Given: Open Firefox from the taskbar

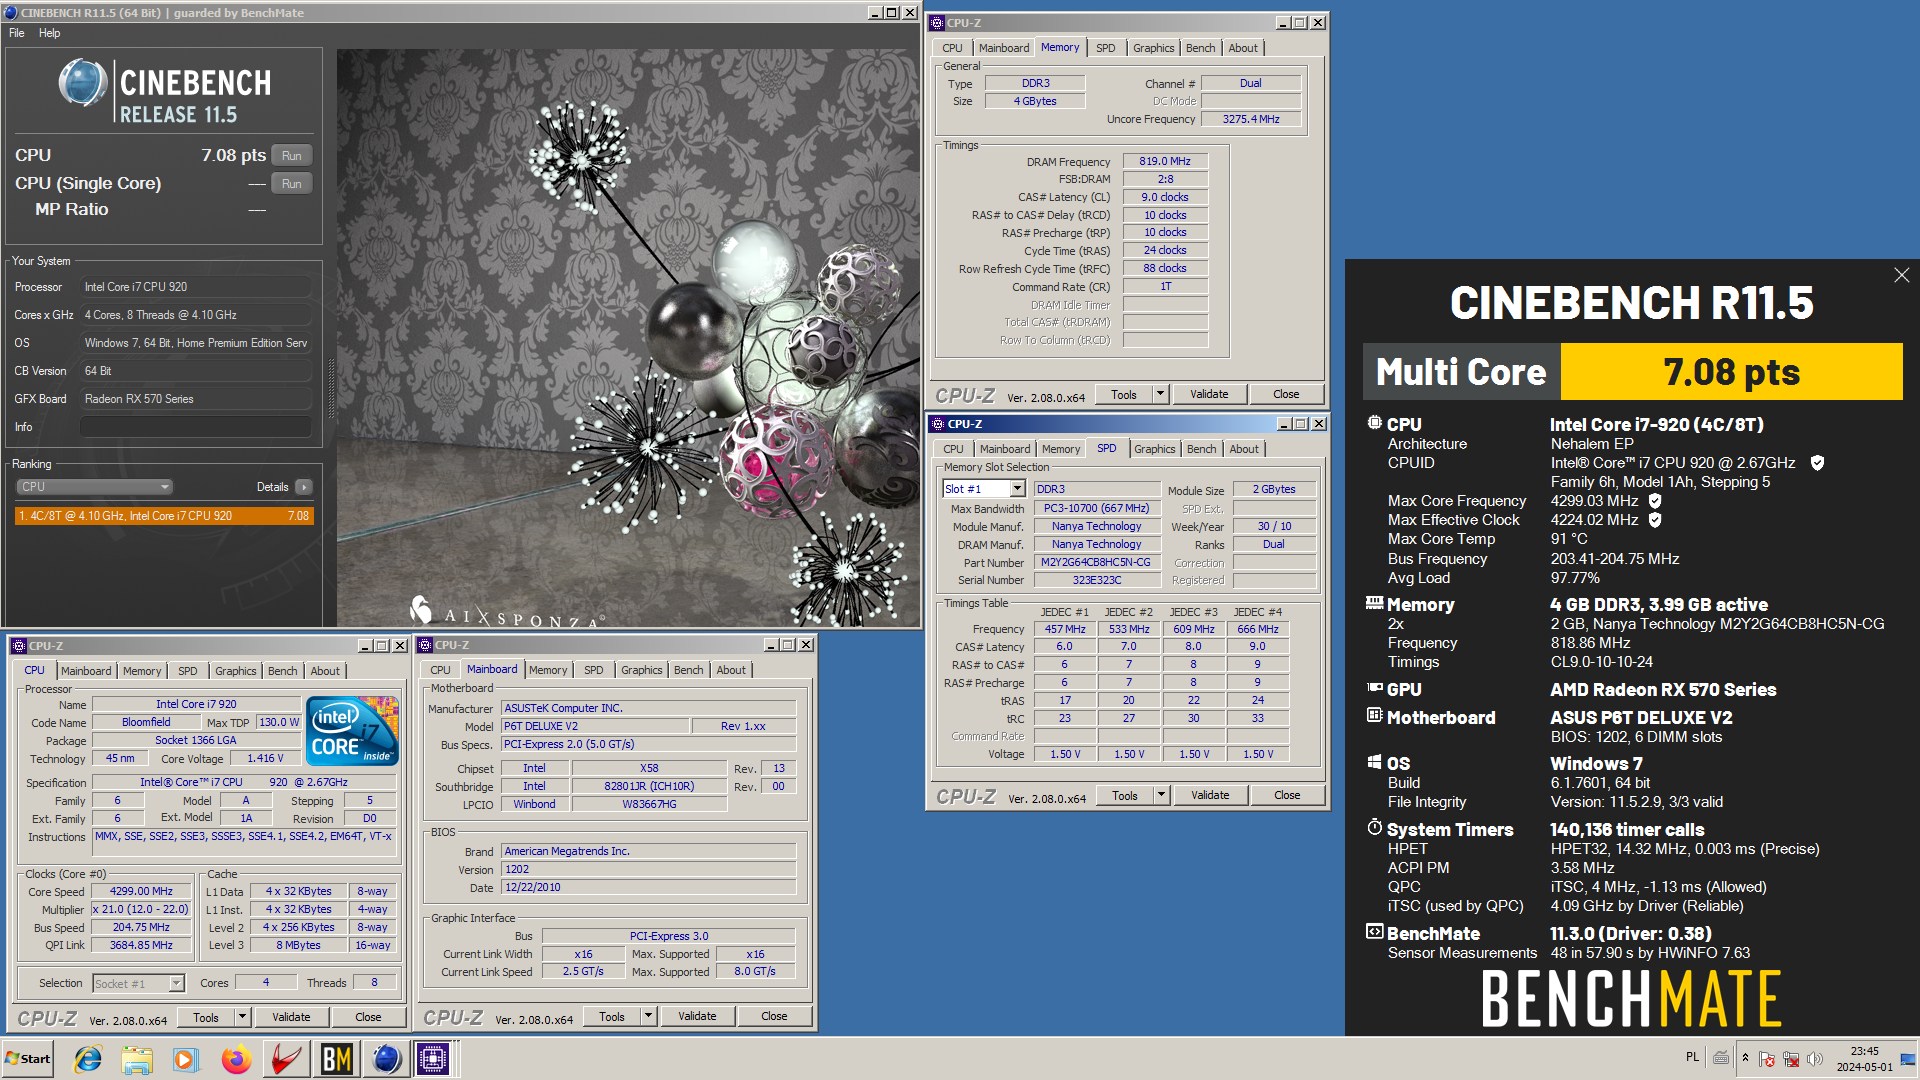Looking at the screenshot, I should tap(236, 1059).
